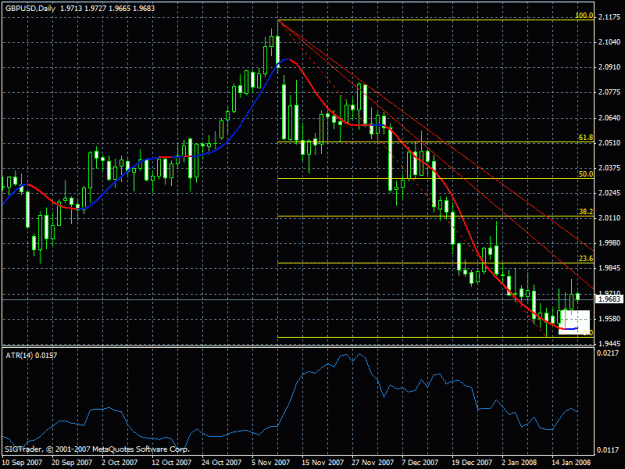625x469 pixels.
Task: Select the yellow 50.0 Fibonacci retracement line
Action: click(x=435, y=179)
